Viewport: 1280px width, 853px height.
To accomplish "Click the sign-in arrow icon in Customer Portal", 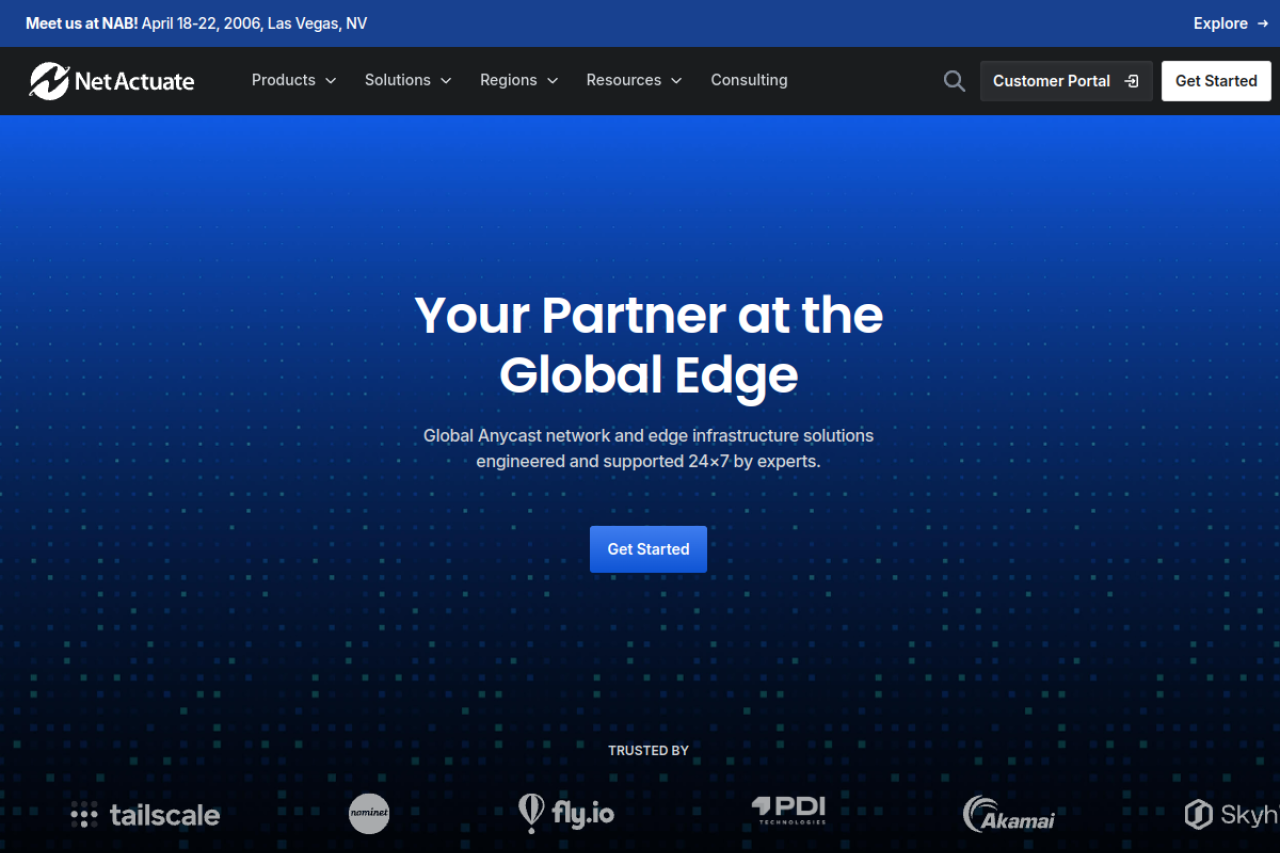I will click(x=1132, y=81).
